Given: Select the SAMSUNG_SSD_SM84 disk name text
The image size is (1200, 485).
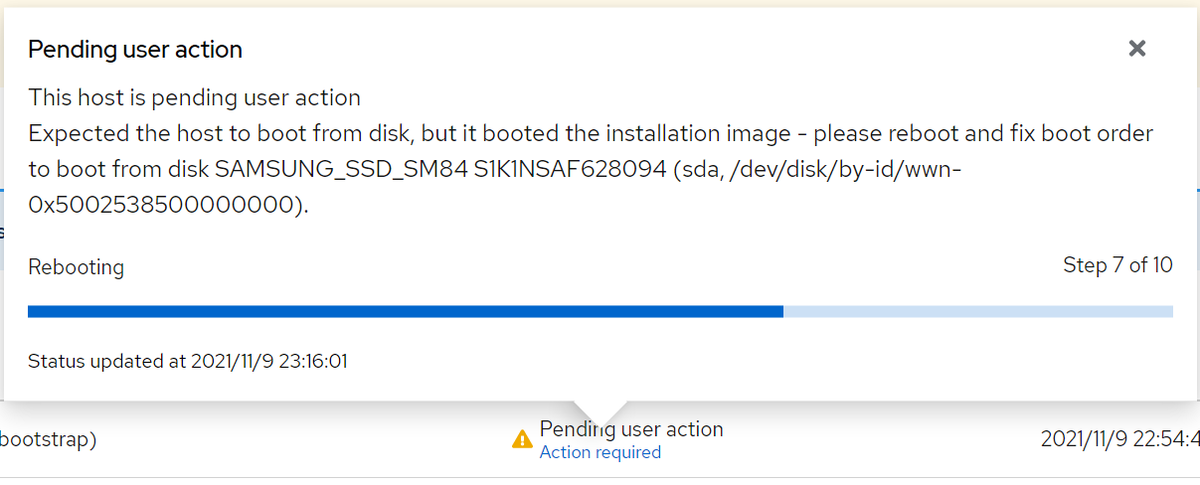Looking at the screenshot, I should (x=342, y=170).
